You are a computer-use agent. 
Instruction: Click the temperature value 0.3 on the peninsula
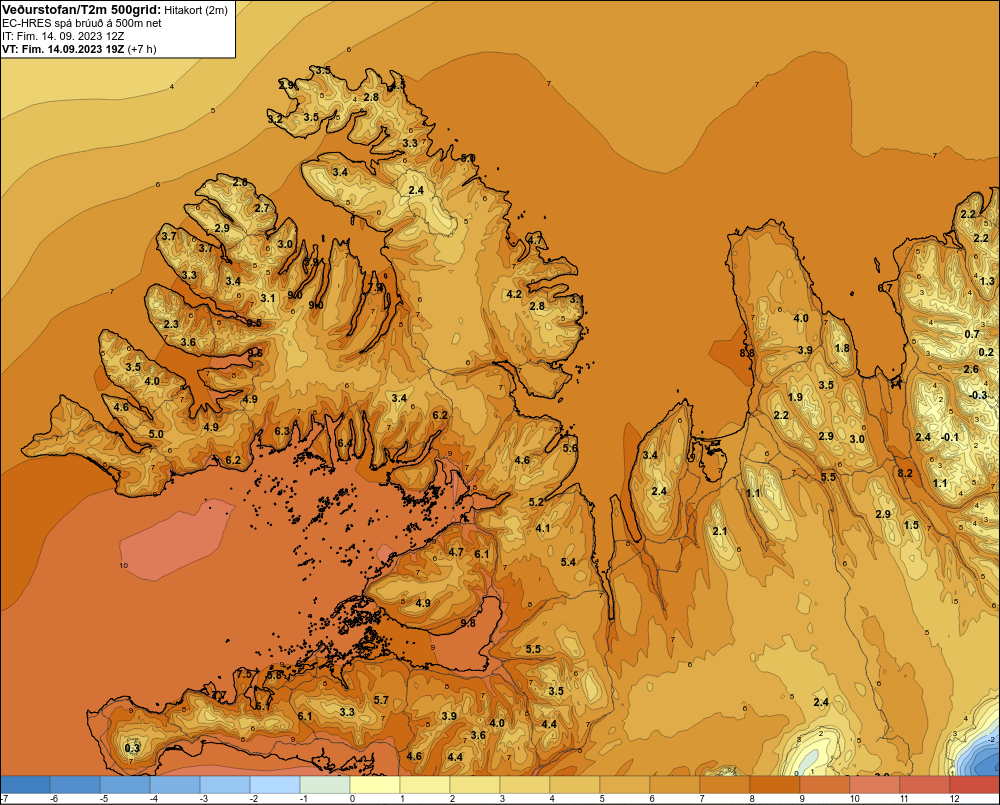coord(132,748)
